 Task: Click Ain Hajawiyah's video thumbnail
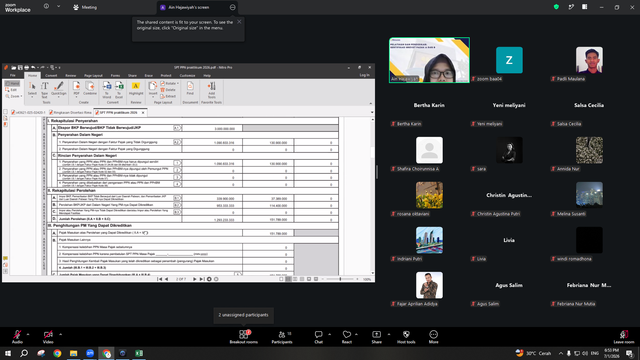[429, 60]
